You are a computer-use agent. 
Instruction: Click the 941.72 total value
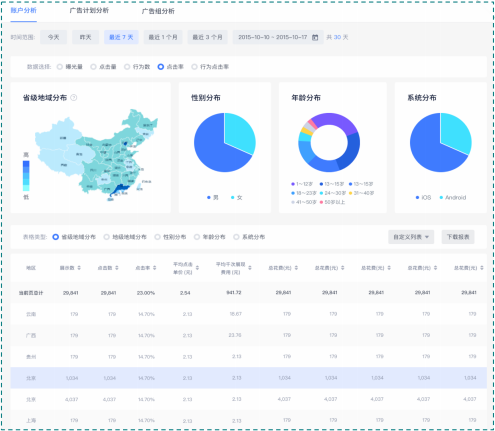234,293
